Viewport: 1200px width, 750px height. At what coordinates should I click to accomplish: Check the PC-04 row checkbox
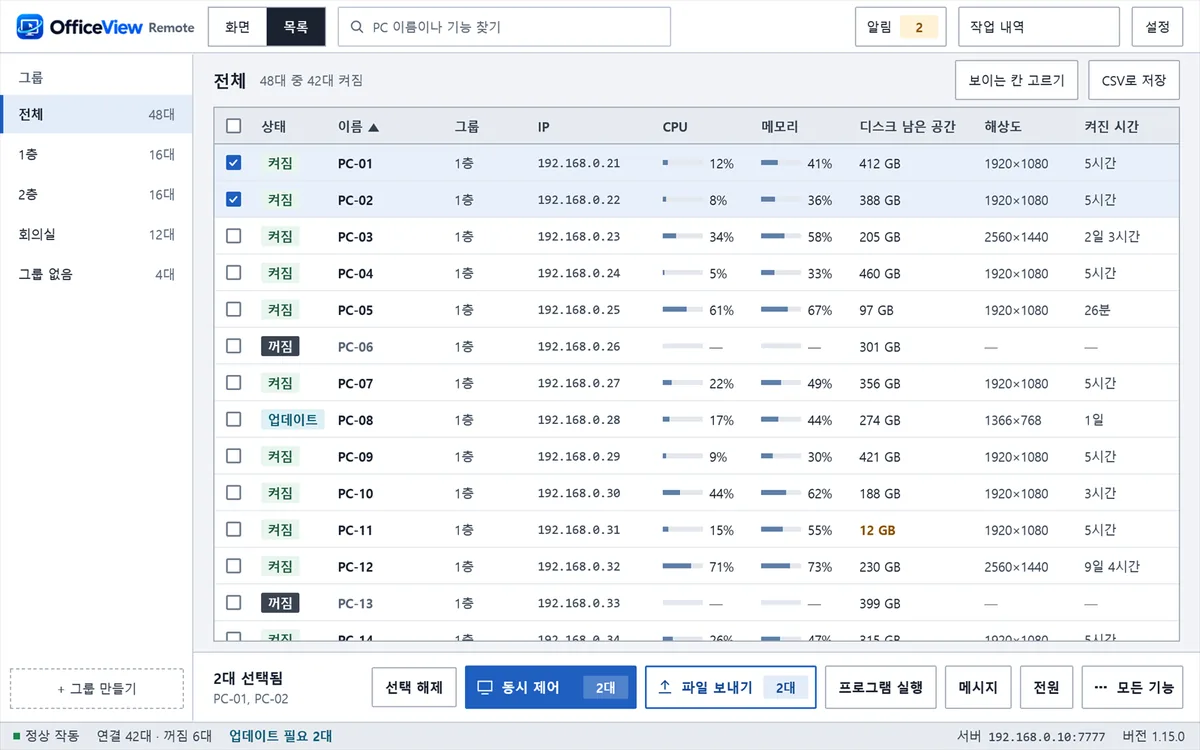[234, 273]
